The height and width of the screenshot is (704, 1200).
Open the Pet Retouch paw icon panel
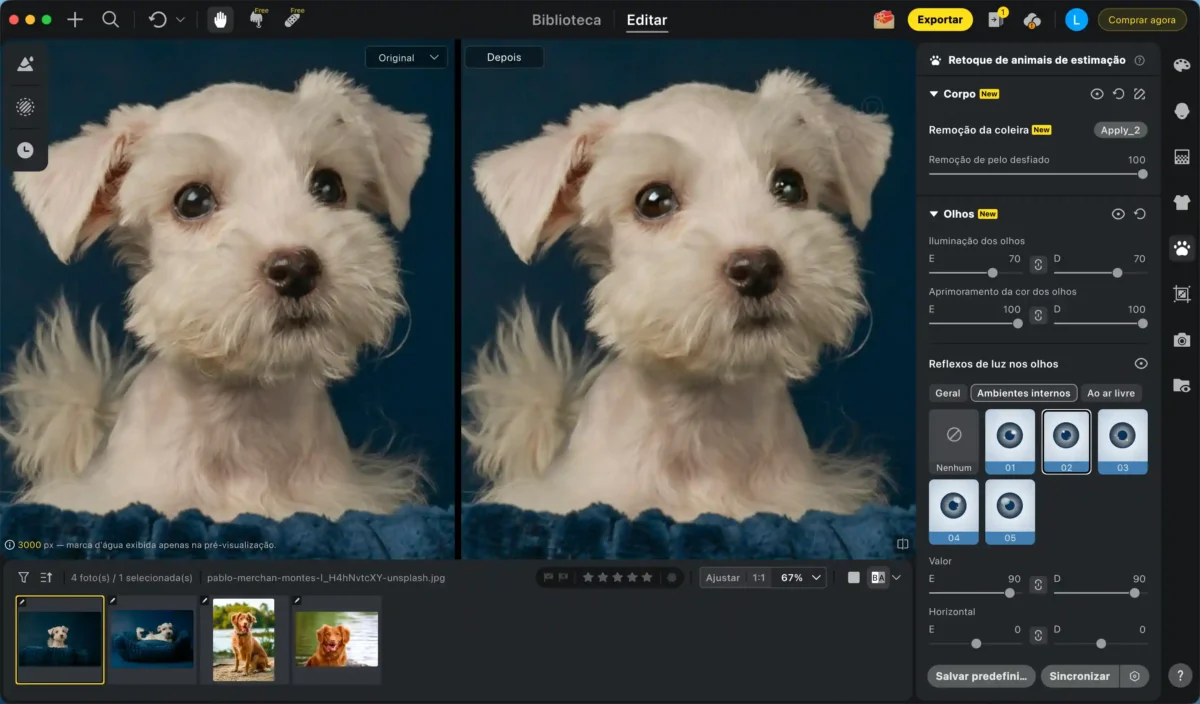[x=1182, y=248]
